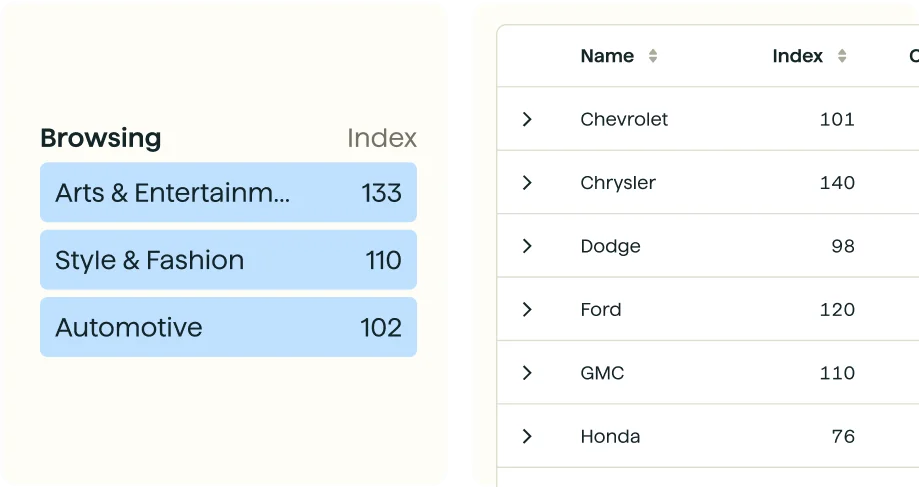Click the Chevrolet name cell
919x487 pixels.
click(x=624, y=119)
